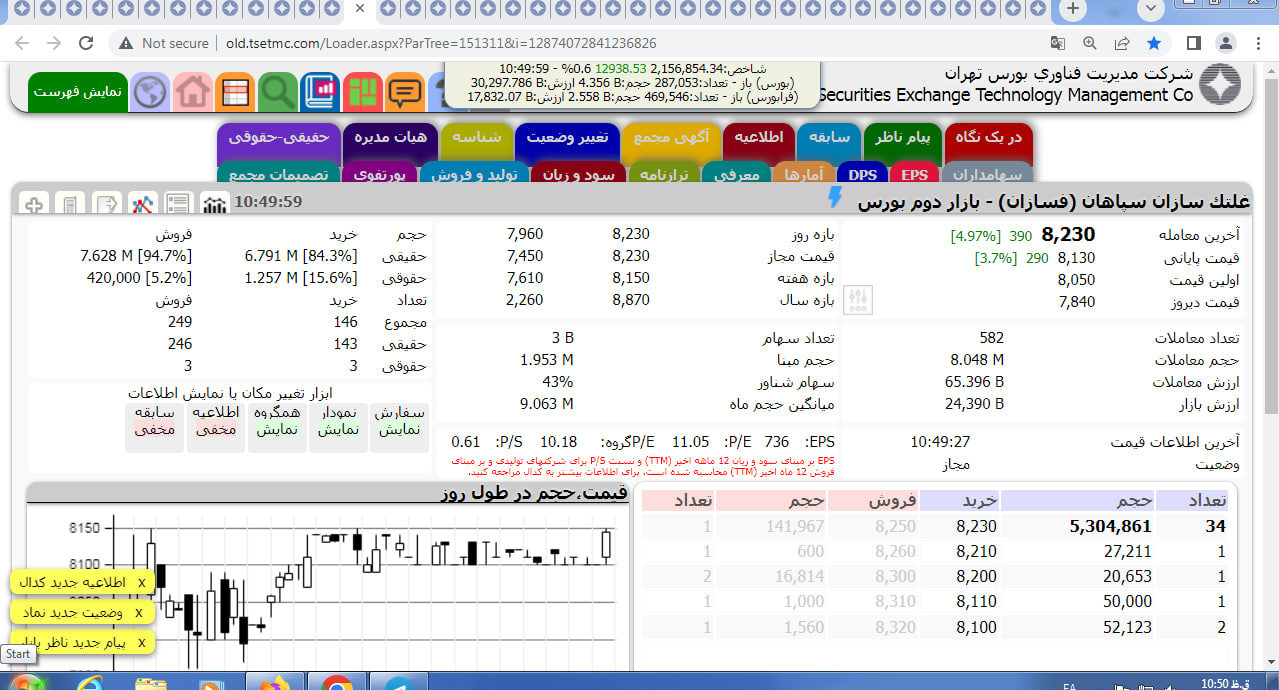
Task: Click the intraday candlestick price chart
Action: [x=326, y=588]
